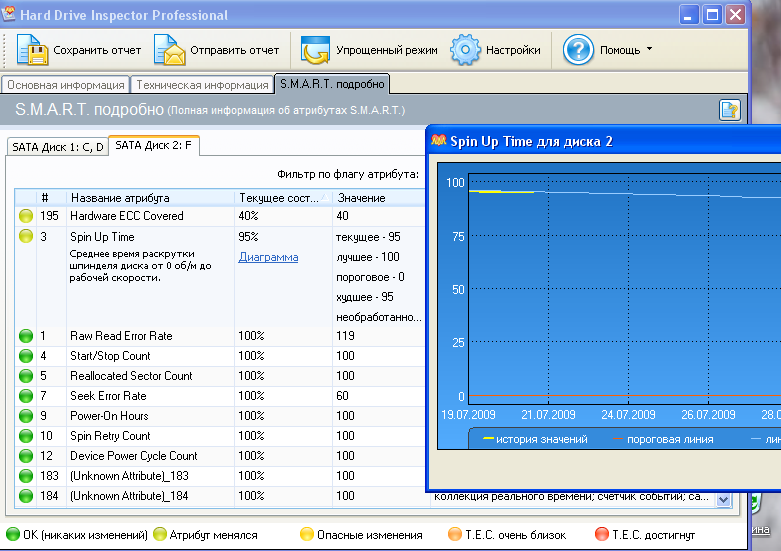Click the Simplified mode icon

[x=316, y=49]
